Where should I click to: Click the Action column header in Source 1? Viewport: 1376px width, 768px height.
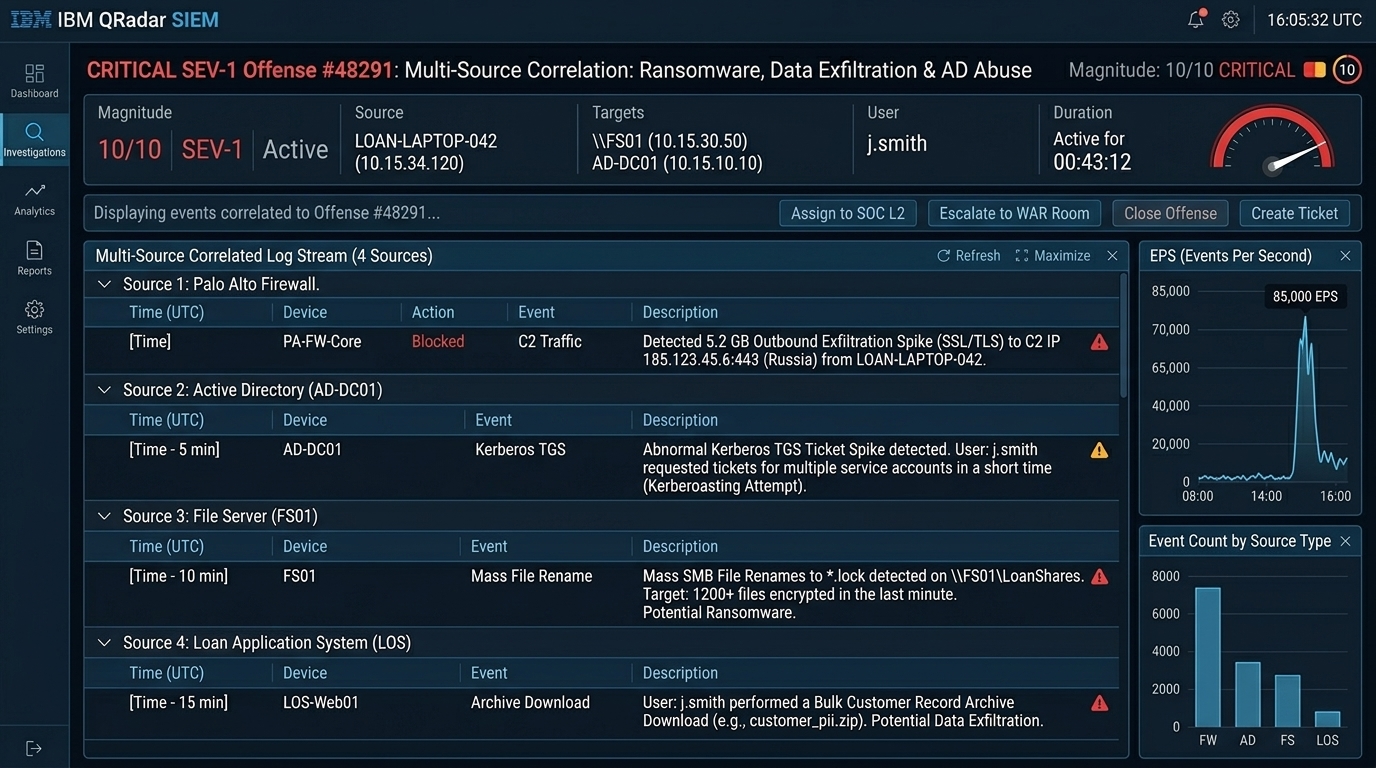tap(433, 312)
